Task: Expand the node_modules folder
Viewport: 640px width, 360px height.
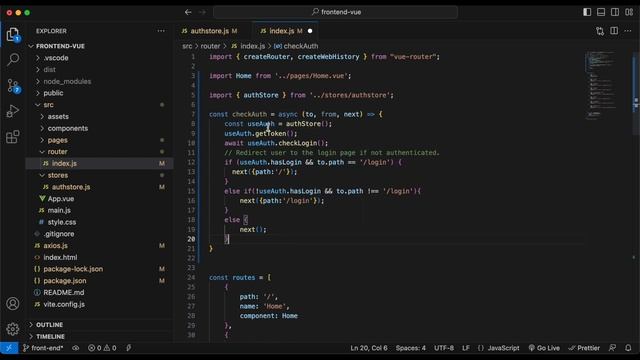Action: pyautogui.click(x=67, y=82)
